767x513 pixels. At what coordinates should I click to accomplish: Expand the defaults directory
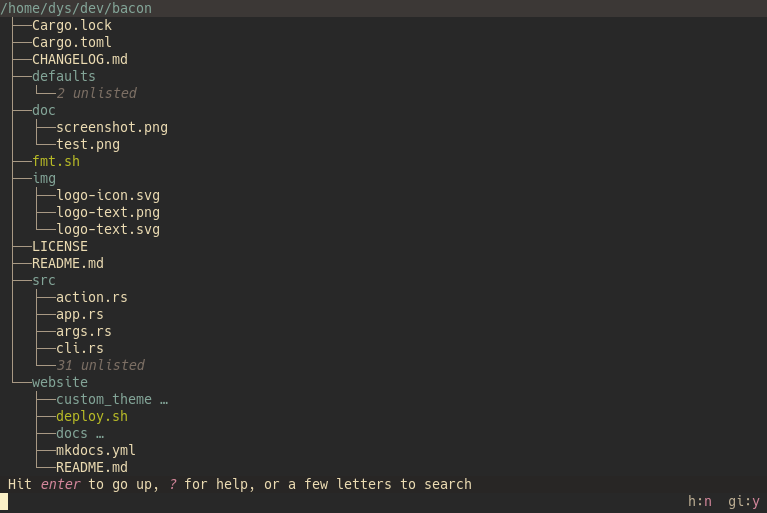pos(64,76)
